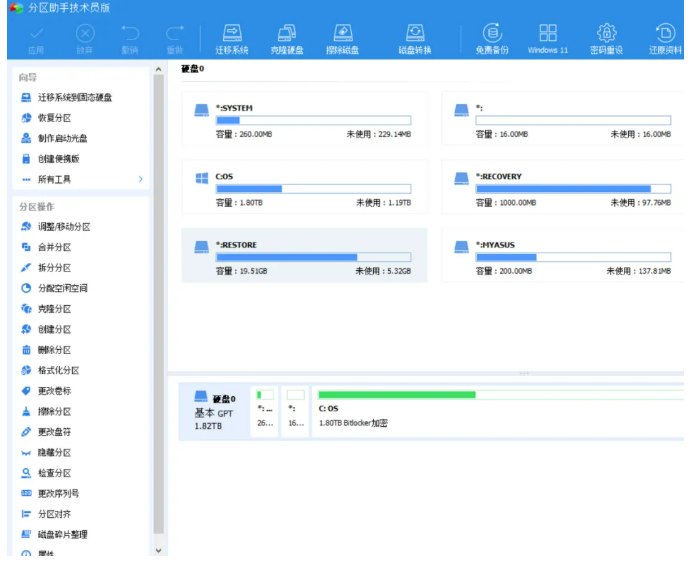
Task: Select the C:OS partition card
Action: click(x=304, y=188)
